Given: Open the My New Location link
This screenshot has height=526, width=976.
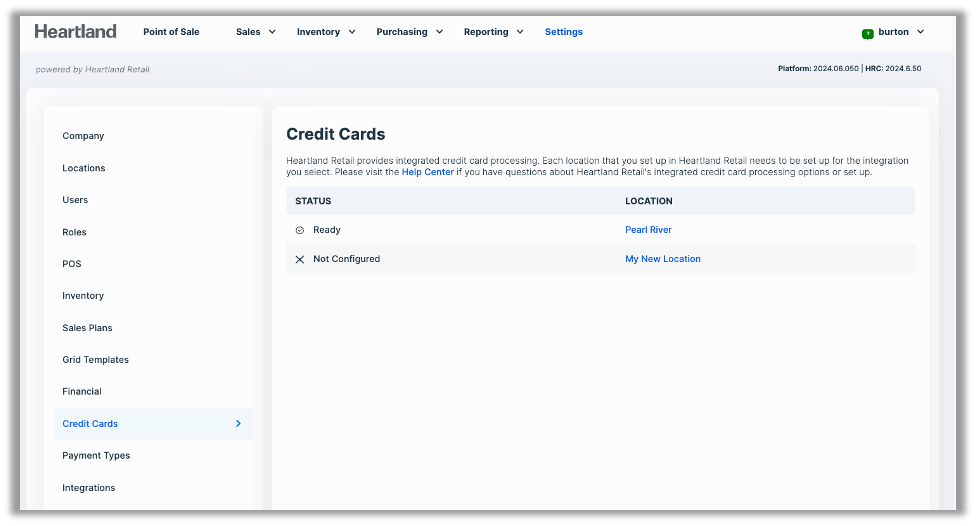Looking at the screenshot, I should [663, 259].
